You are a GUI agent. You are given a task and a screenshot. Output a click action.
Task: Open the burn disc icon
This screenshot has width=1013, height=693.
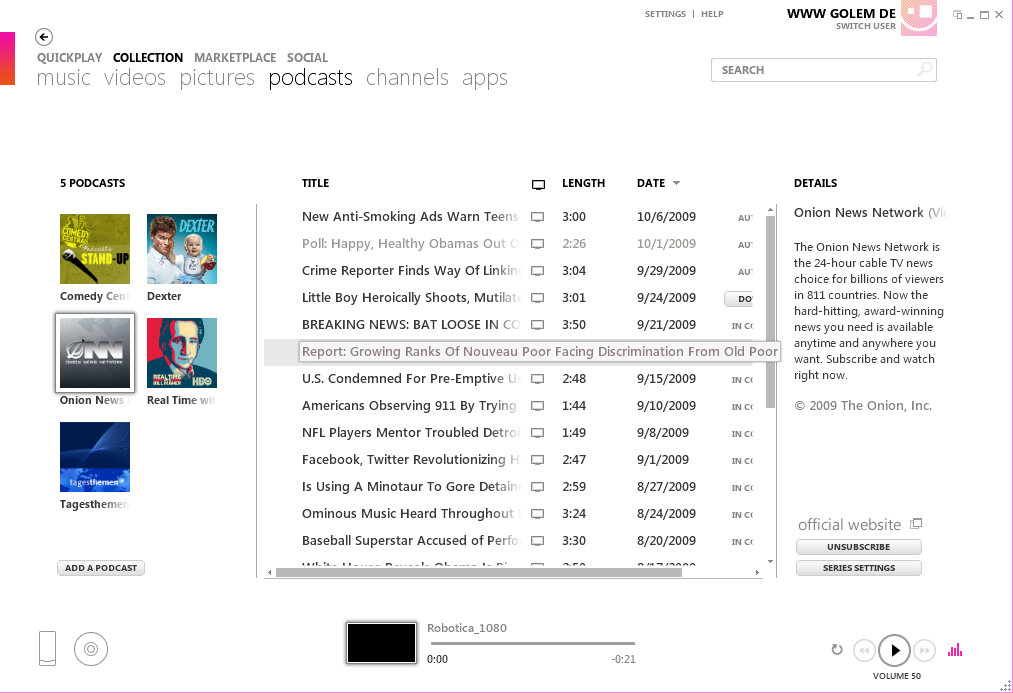click(x=91, y=649)
